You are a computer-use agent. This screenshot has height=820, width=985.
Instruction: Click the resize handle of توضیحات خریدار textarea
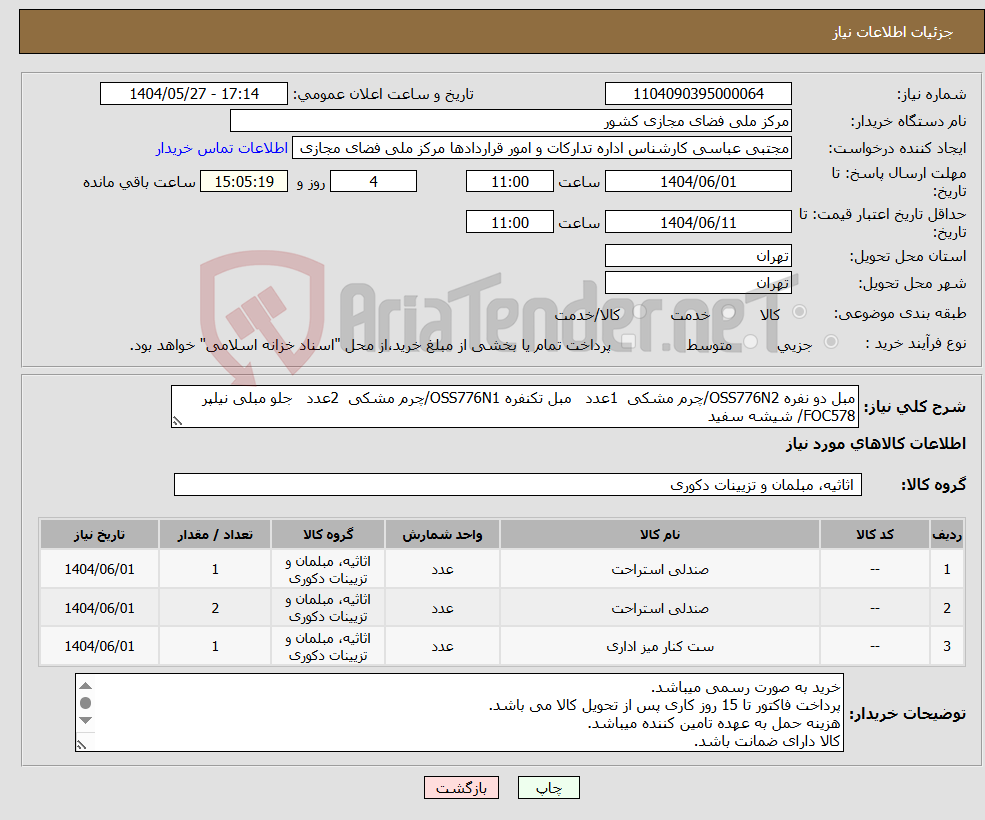[81, 744]
